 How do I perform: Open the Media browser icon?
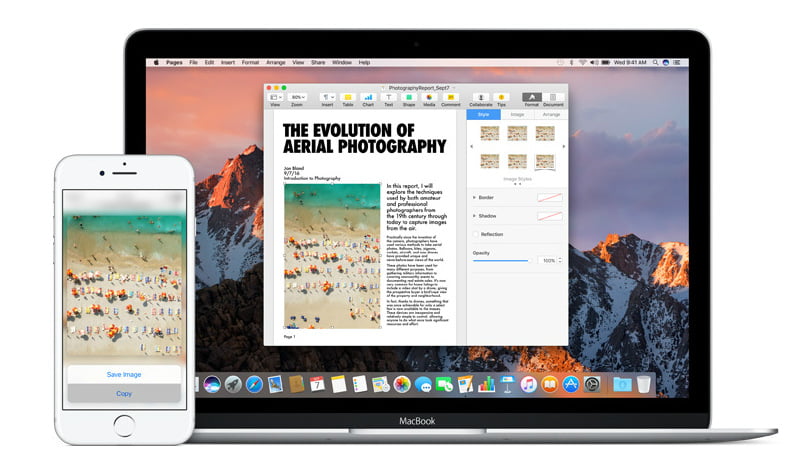tap(429, 98)
